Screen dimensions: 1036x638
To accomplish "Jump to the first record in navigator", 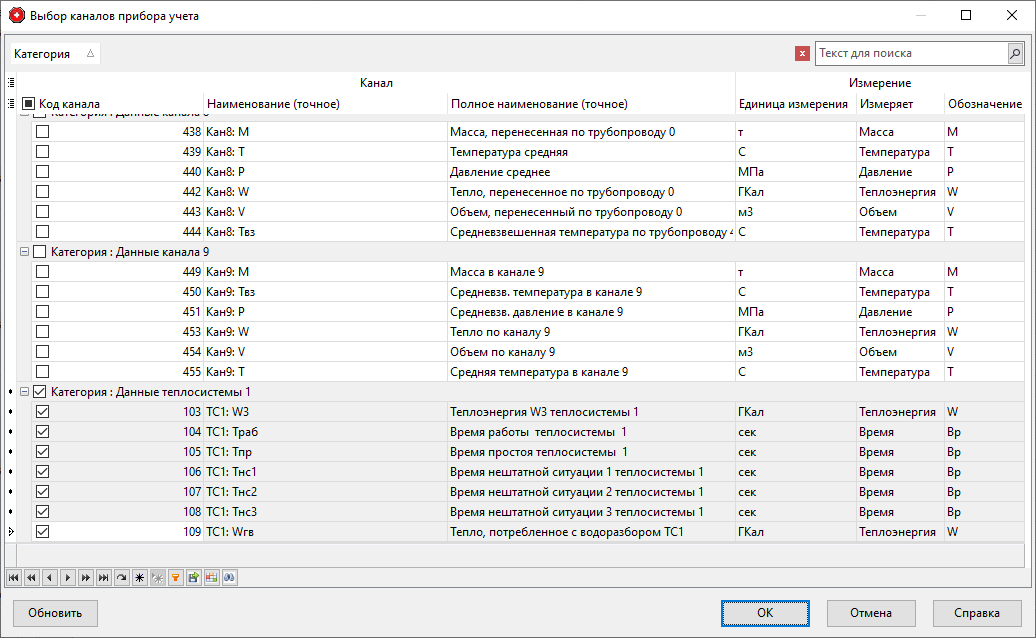I will [x=13, y=577].
